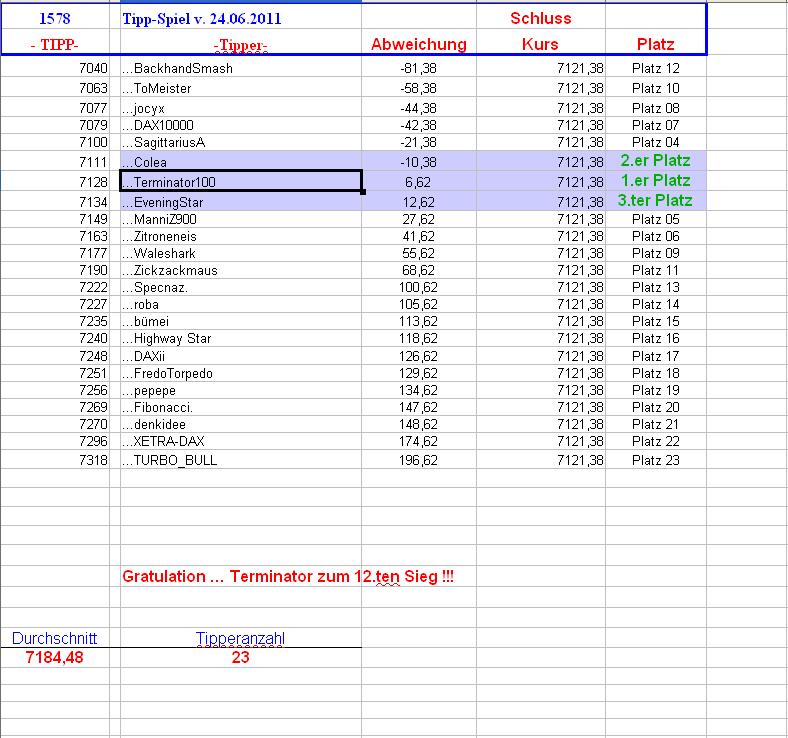Click on the SagittariusA cell
The height and width of the screenshot is (738, 788).
click(241, 142)
